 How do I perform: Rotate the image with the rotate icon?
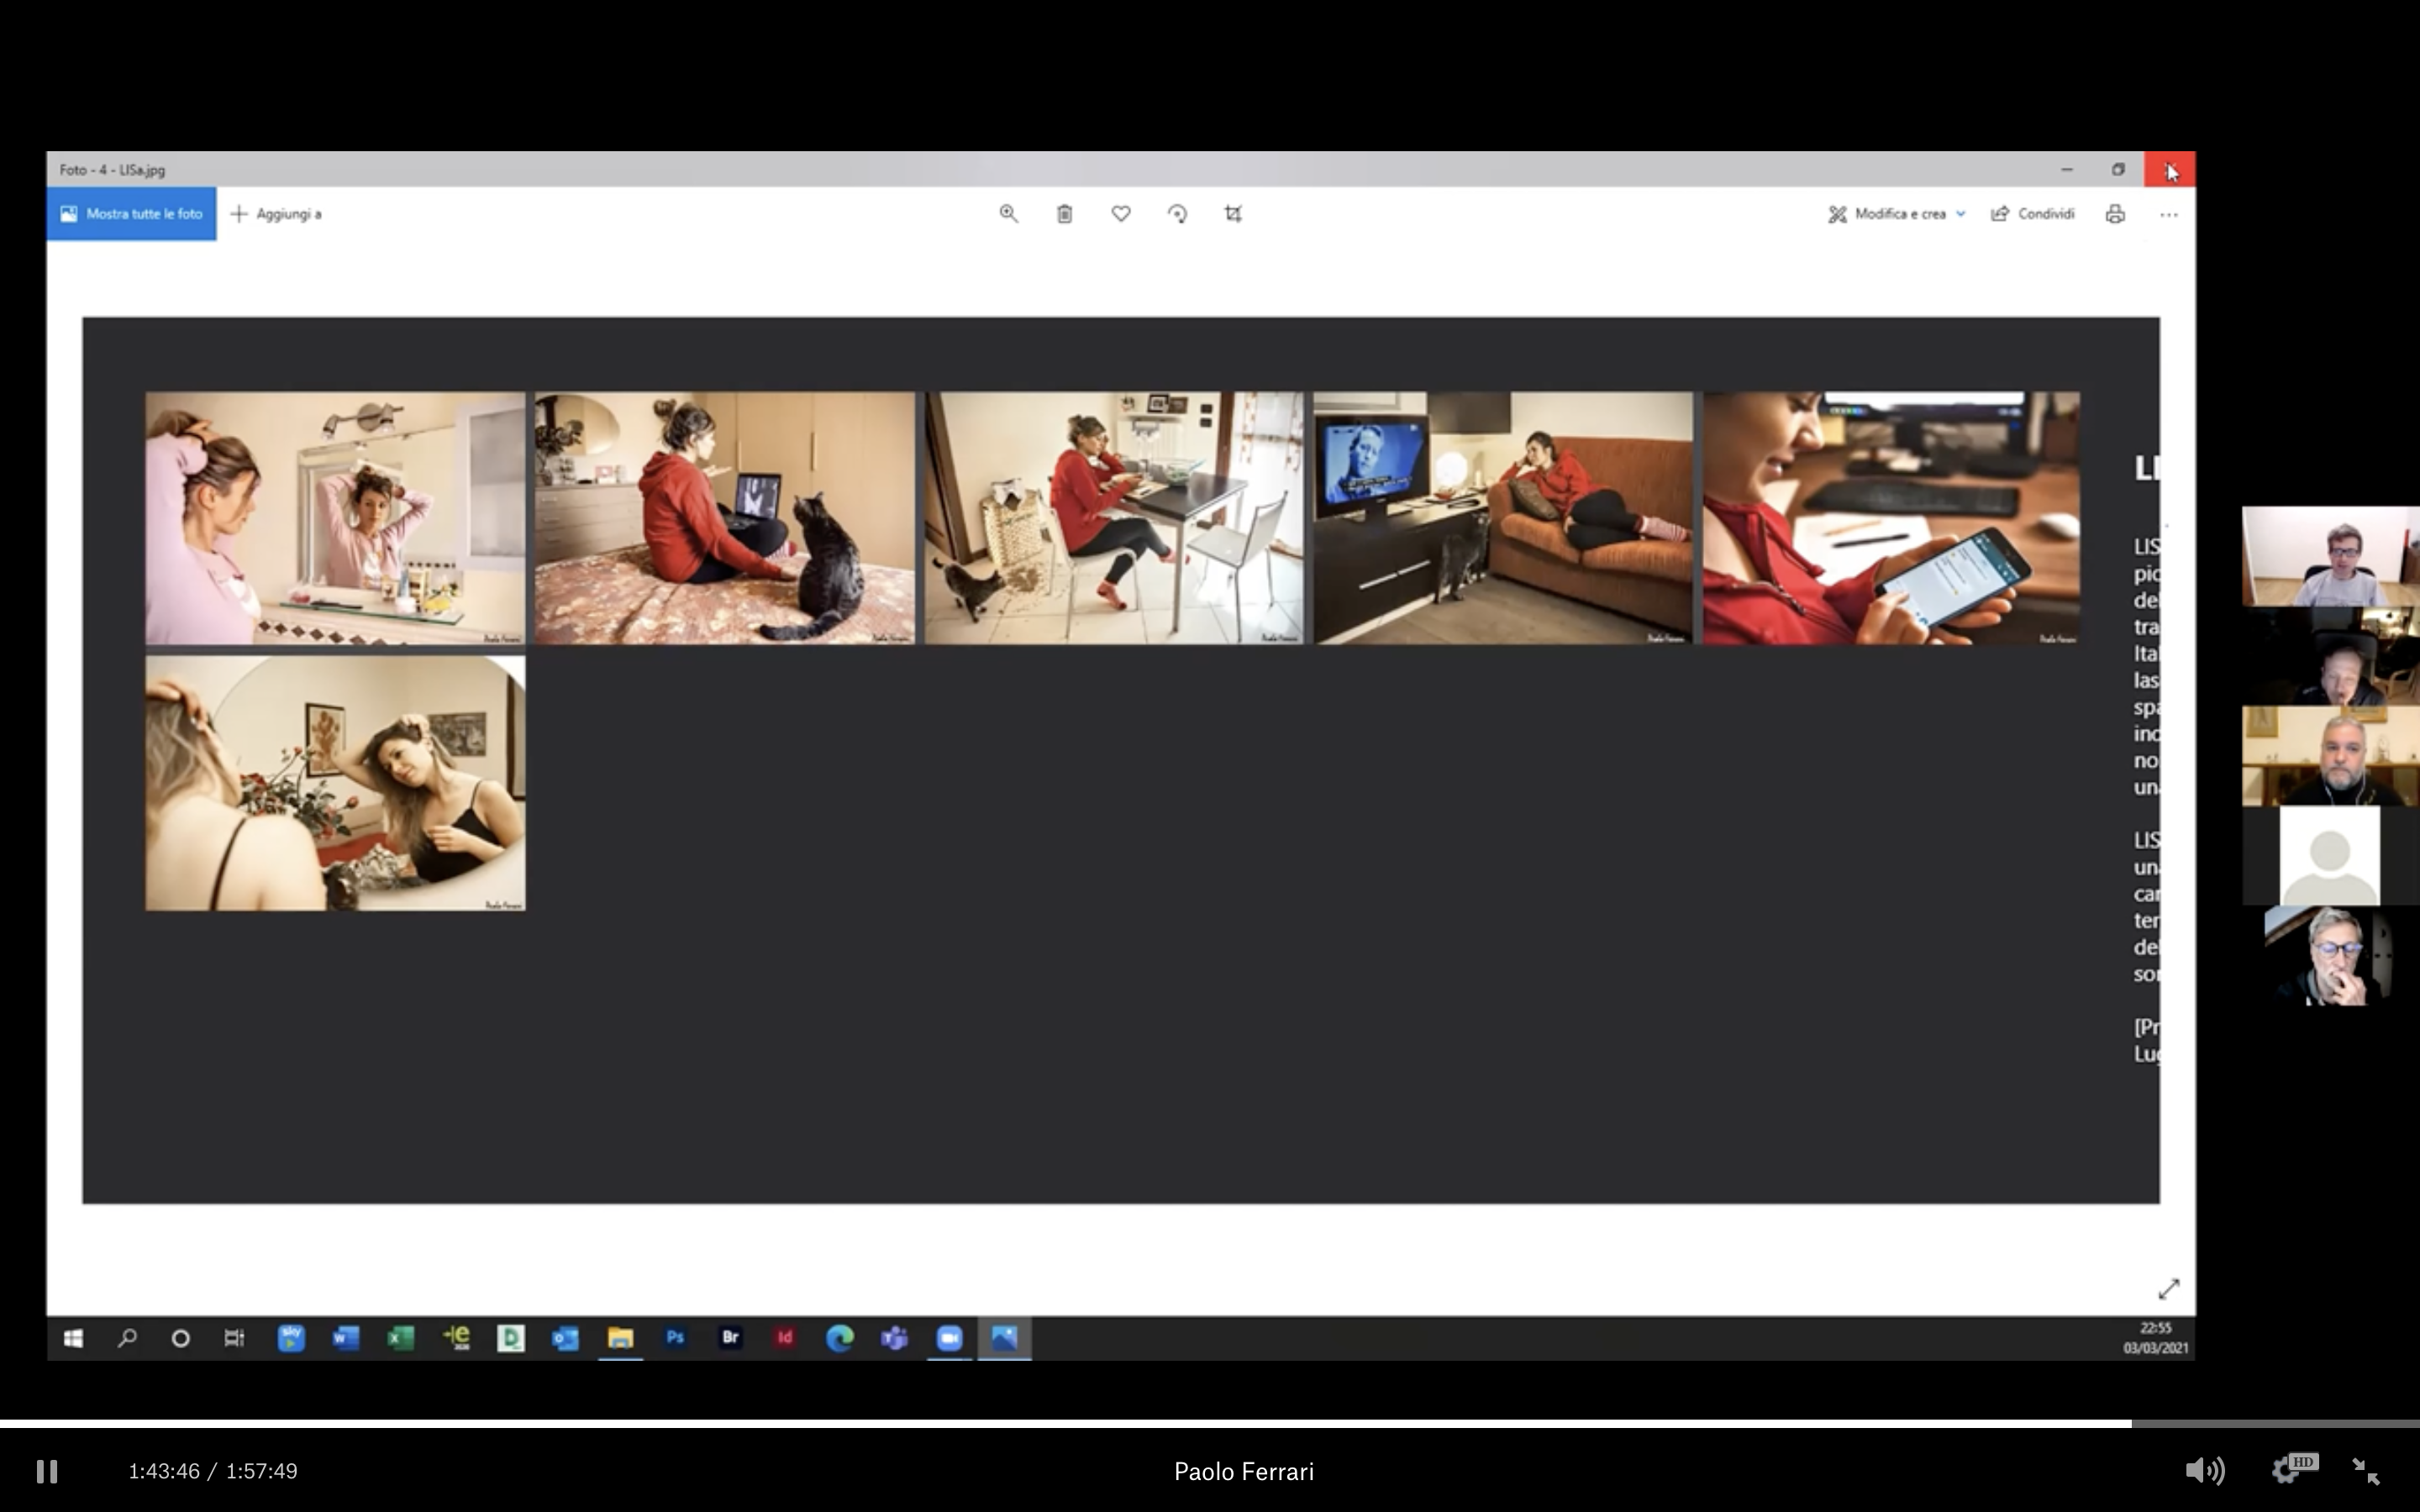pos(1177,214)
